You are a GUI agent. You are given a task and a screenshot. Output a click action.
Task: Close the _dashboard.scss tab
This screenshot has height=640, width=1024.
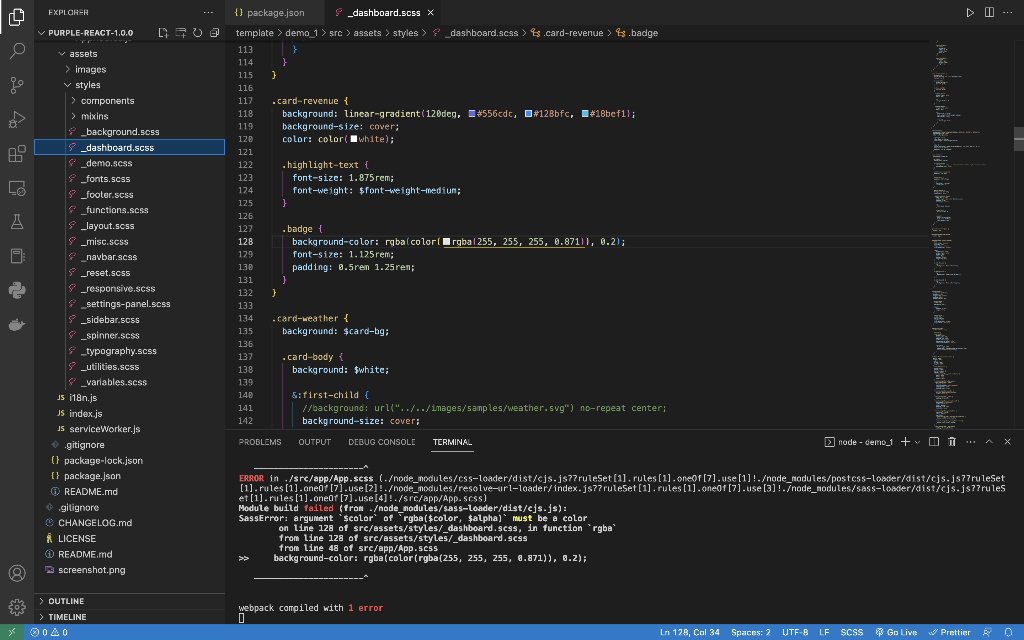click(430, 12)
